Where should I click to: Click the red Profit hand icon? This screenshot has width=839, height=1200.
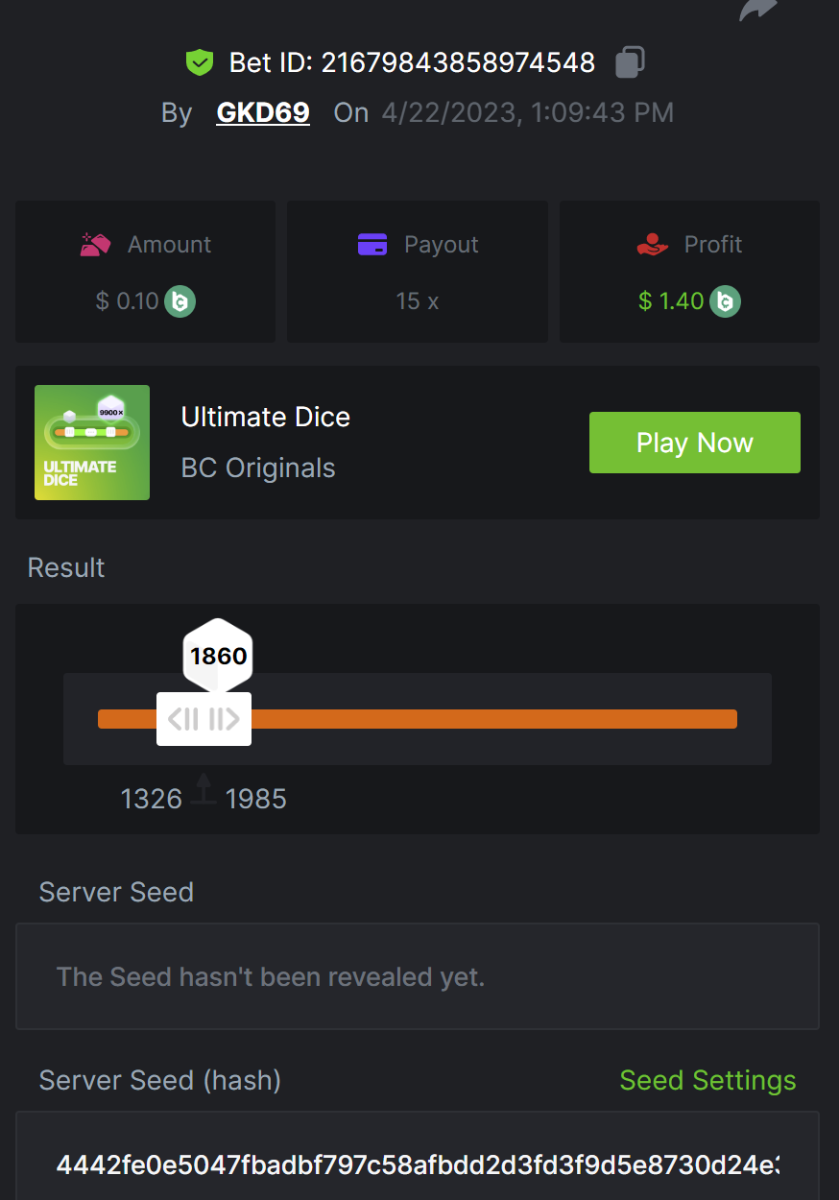pyautogui.click(x=652, y=244)
